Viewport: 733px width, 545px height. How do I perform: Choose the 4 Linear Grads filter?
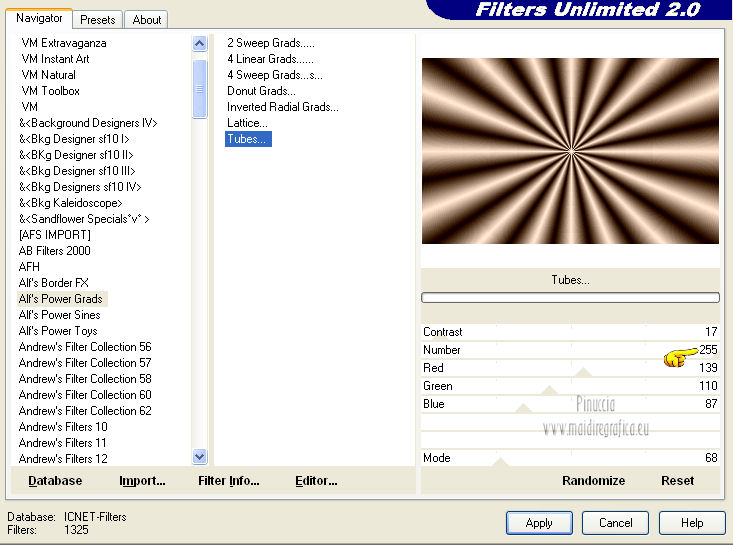point(270,59)
